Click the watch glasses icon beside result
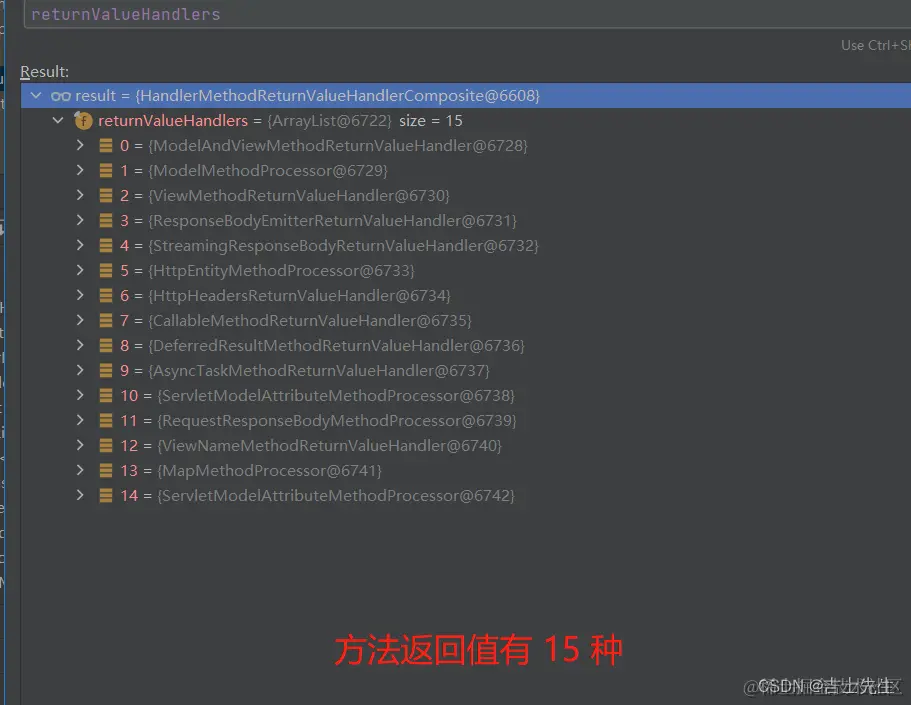This screenshot has width=911, height=705. click(x=60, y=96)
